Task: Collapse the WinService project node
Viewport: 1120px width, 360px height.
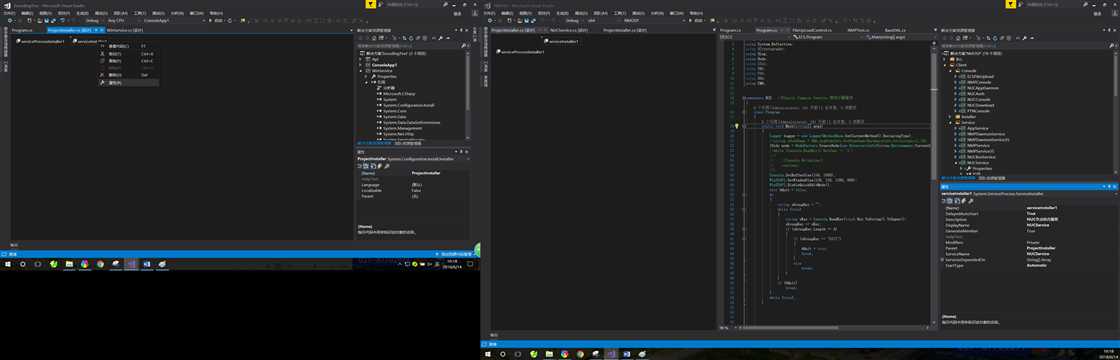Action: [361, 71]
